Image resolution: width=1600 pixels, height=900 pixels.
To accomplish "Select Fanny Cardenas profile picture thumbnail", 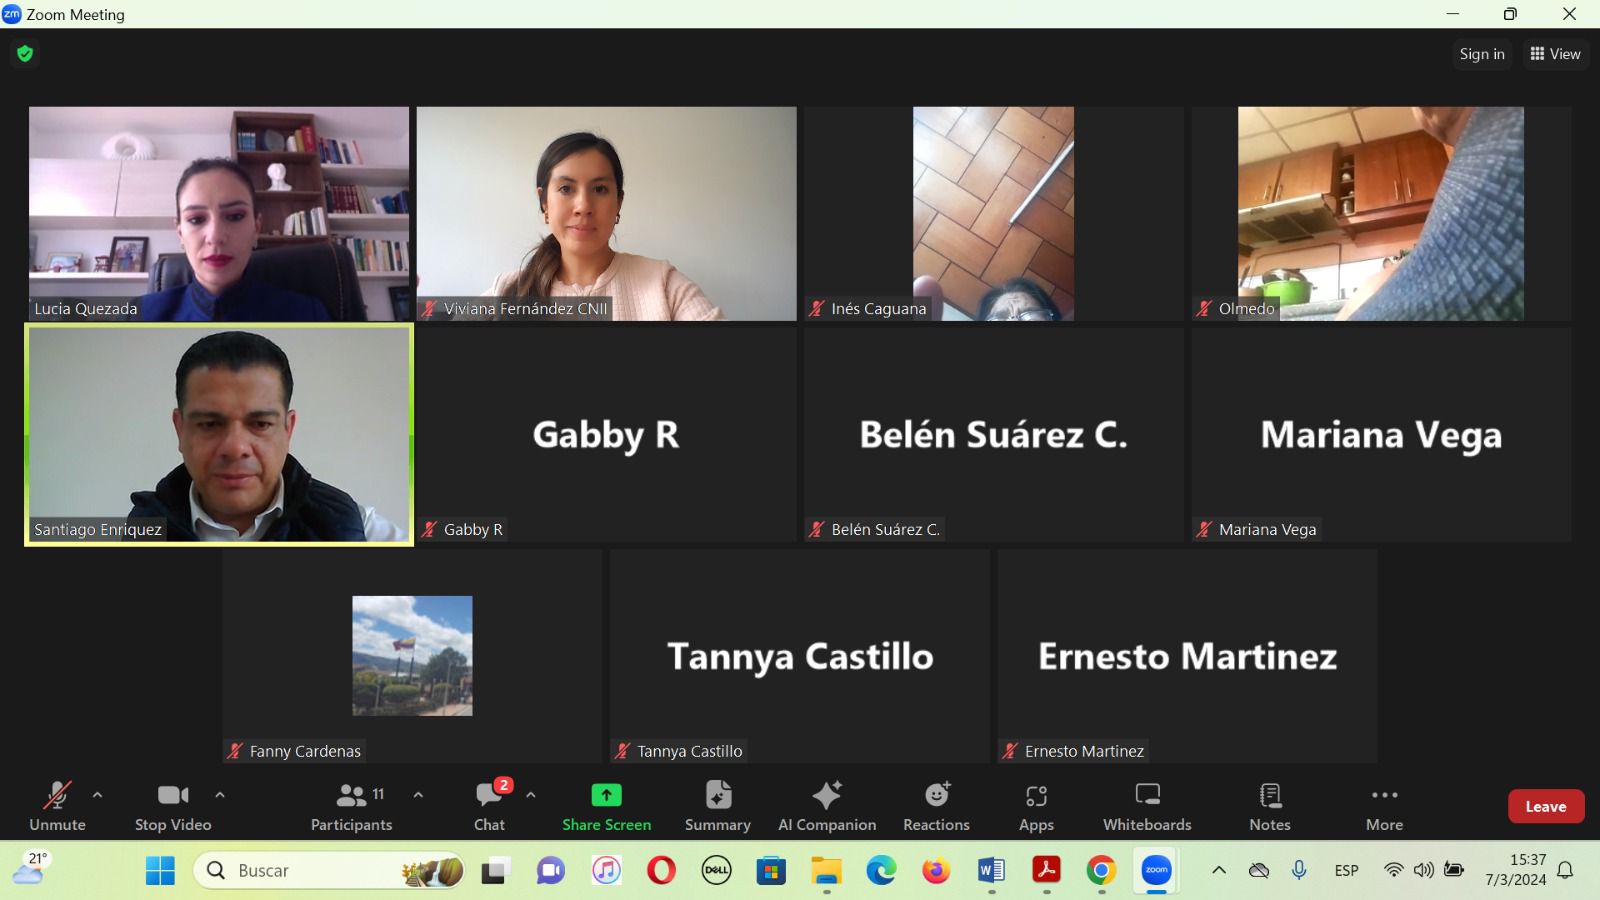I will click(412, 656).
